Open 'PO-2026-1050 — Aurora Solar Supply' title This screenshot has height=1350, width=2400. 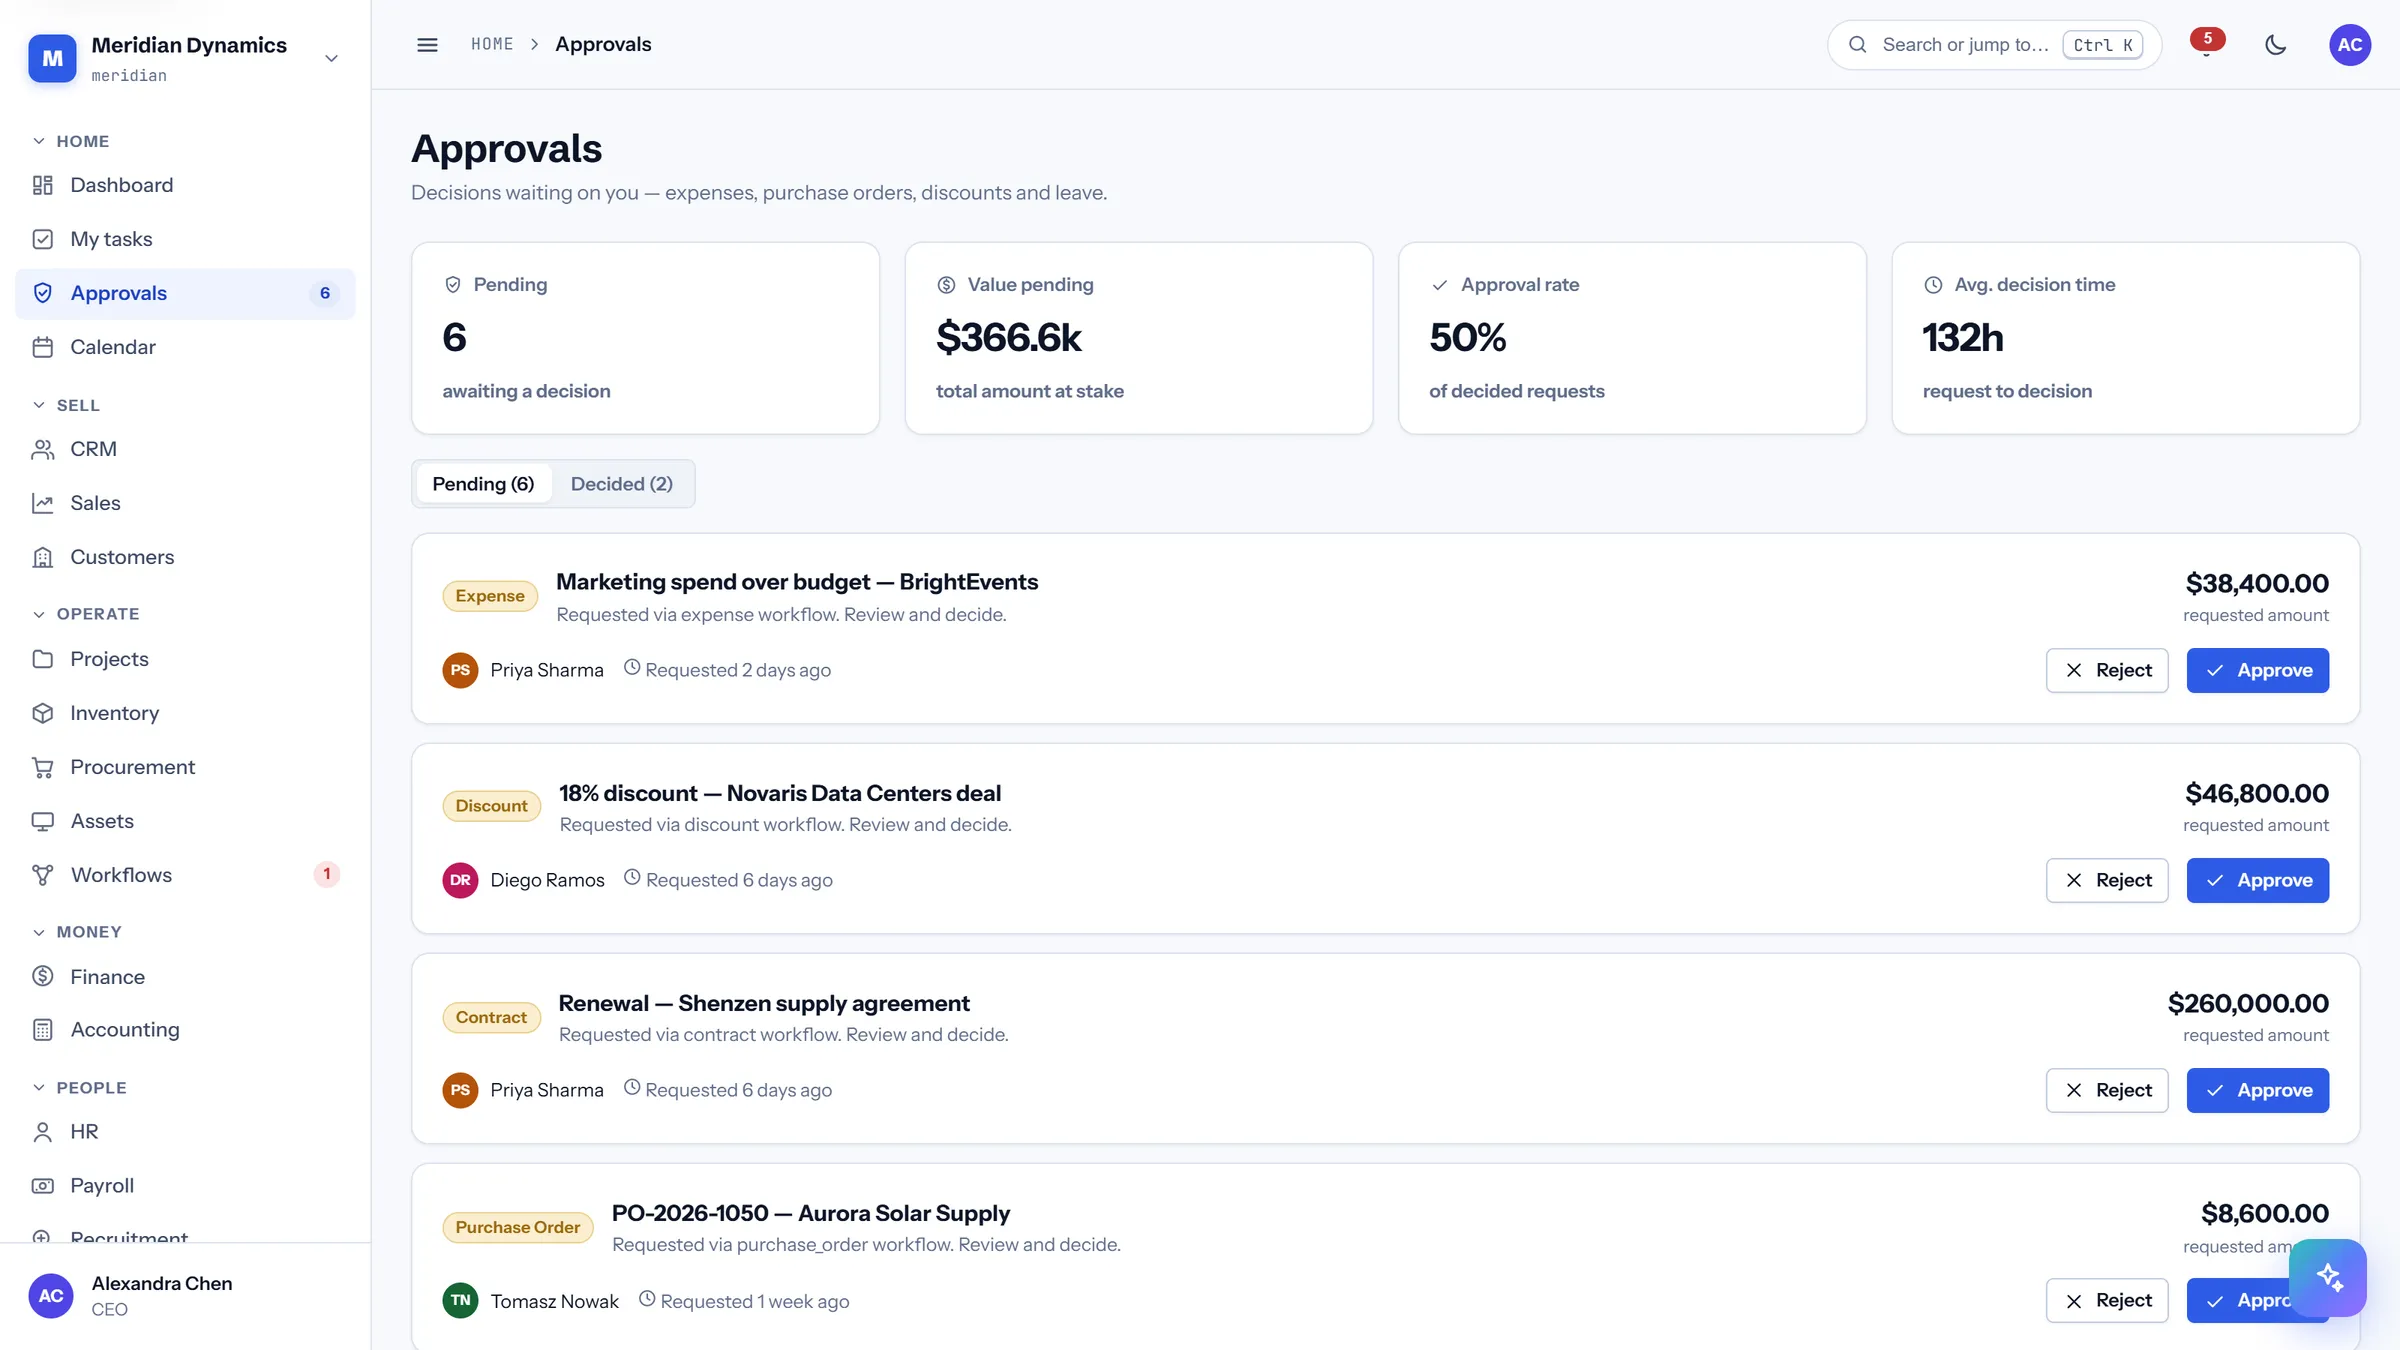tap(811, 1213)
